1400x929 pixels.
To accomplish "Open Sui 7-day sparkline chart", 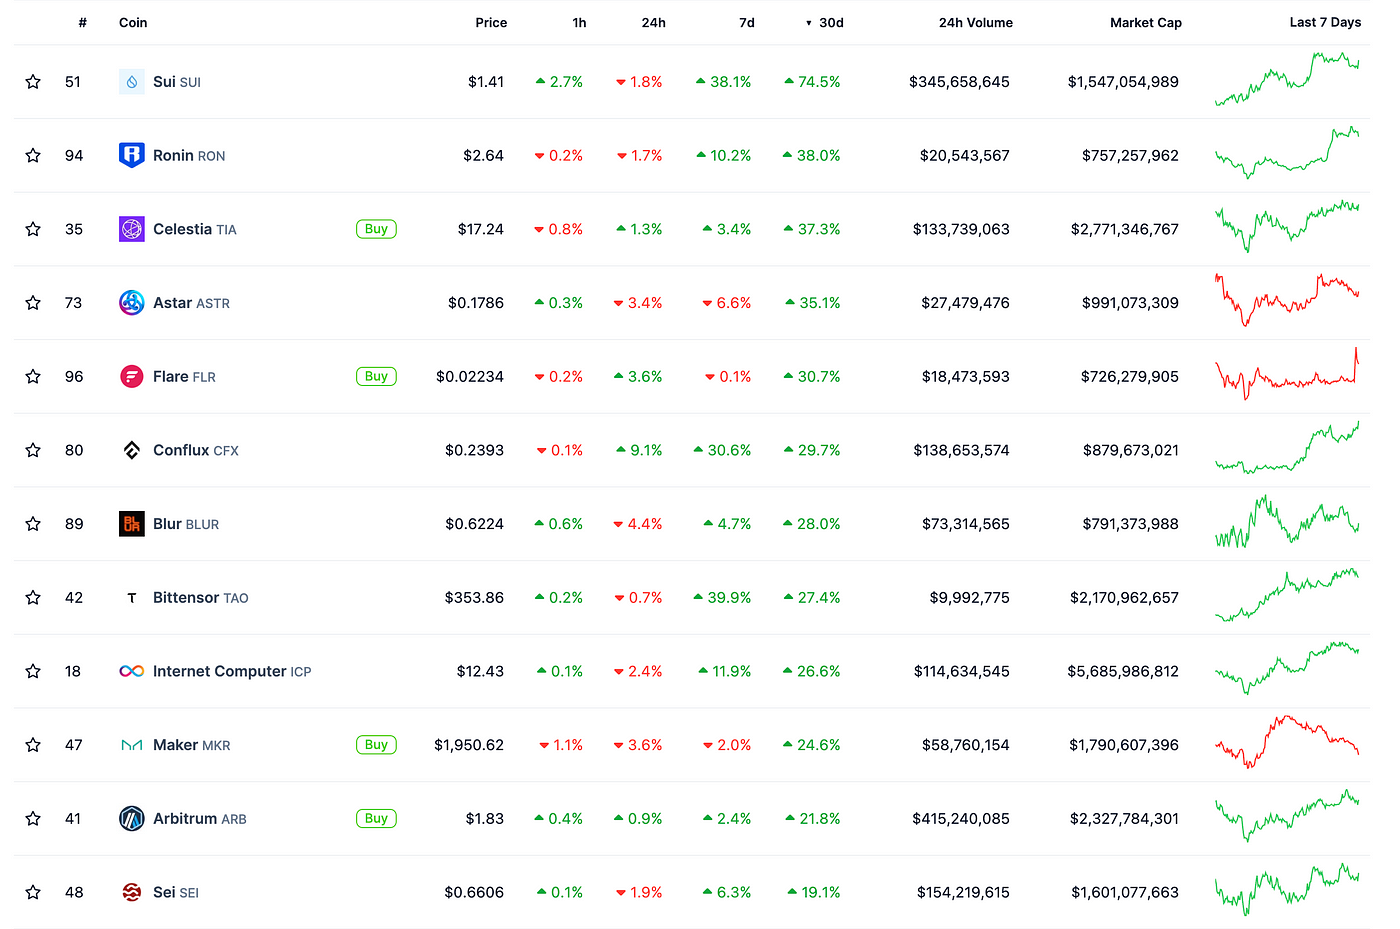I will [1287, 79].
